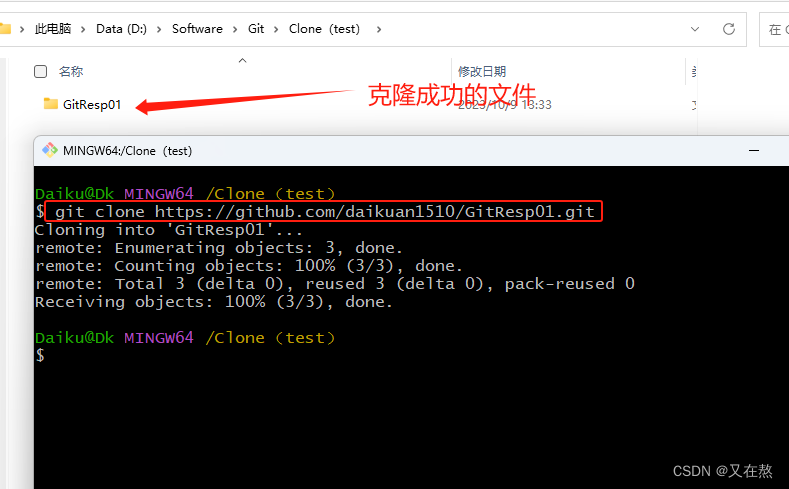This screenshot has width=789, height=489.
Task: Sort by 名称 column header
Action: [71, 71]
